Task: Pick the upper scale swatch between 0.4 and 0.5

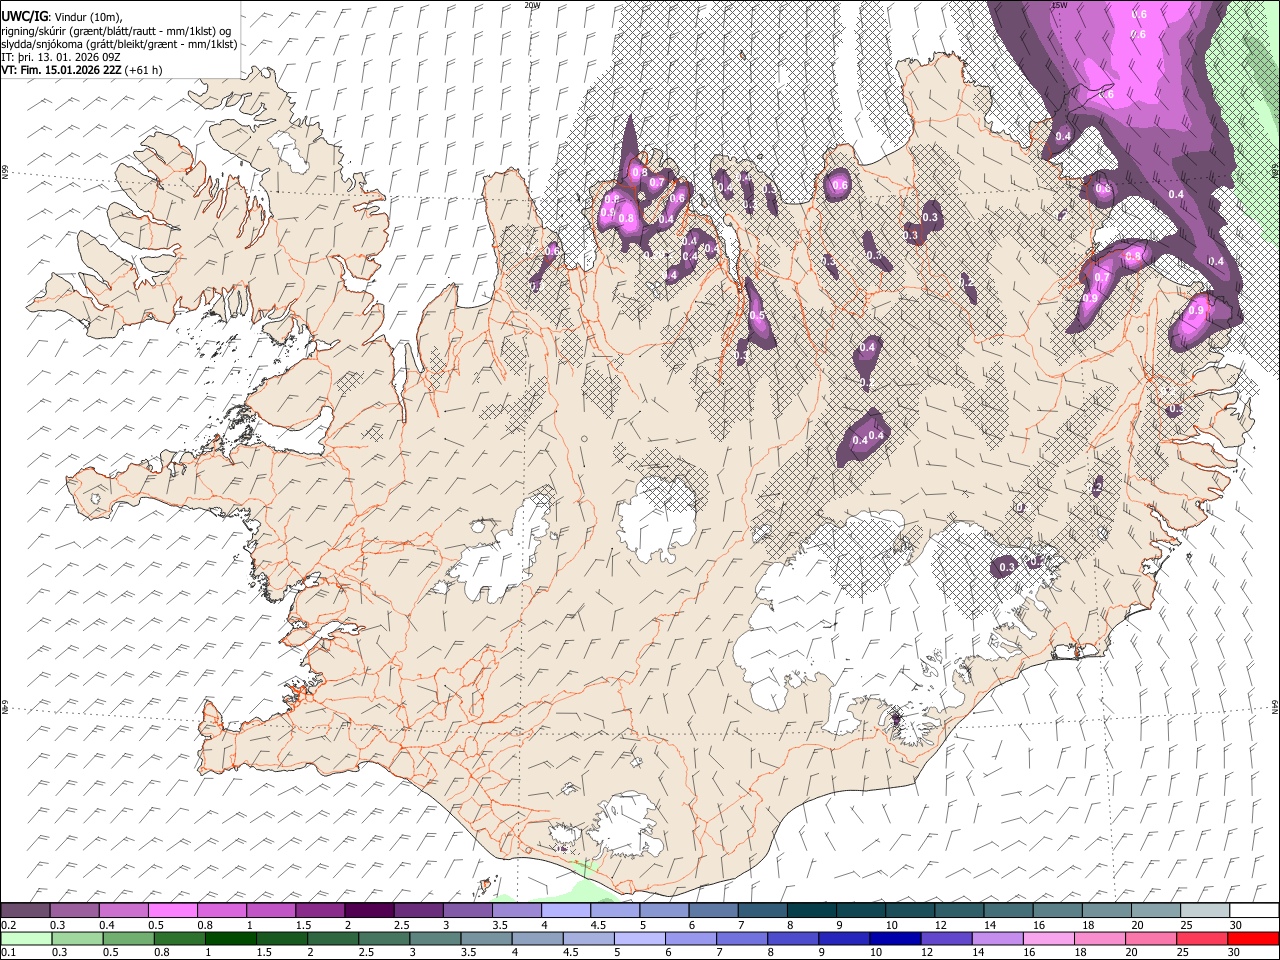Action: click(x=123, y=911)
